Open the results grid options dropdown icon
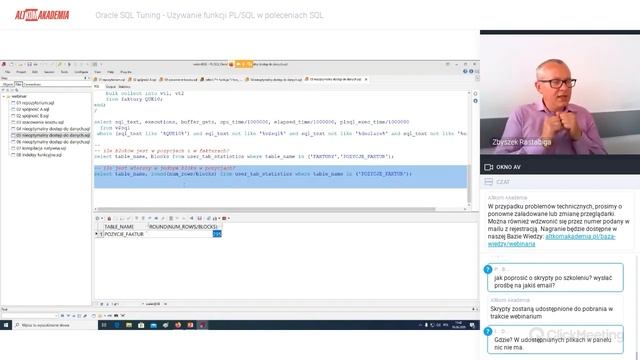Screen dimensions: 640x360 [98, 219]
